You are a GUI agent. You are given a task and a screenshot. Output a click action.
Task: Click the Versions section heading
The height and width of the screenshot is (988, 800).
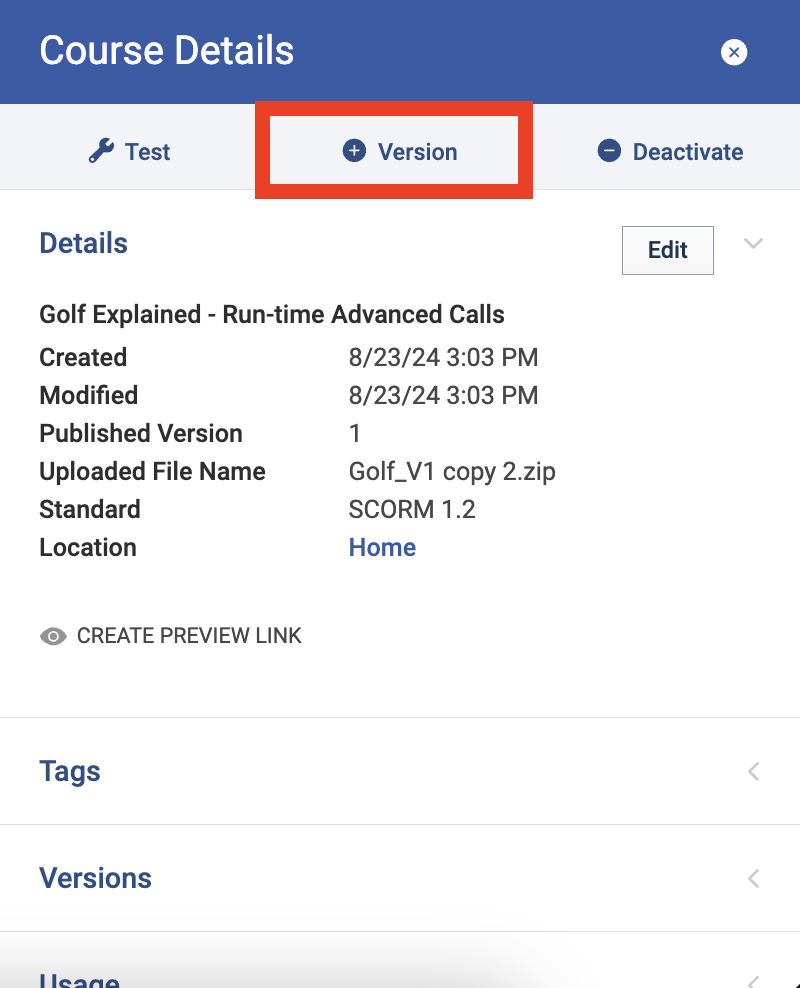coord(95,878)
